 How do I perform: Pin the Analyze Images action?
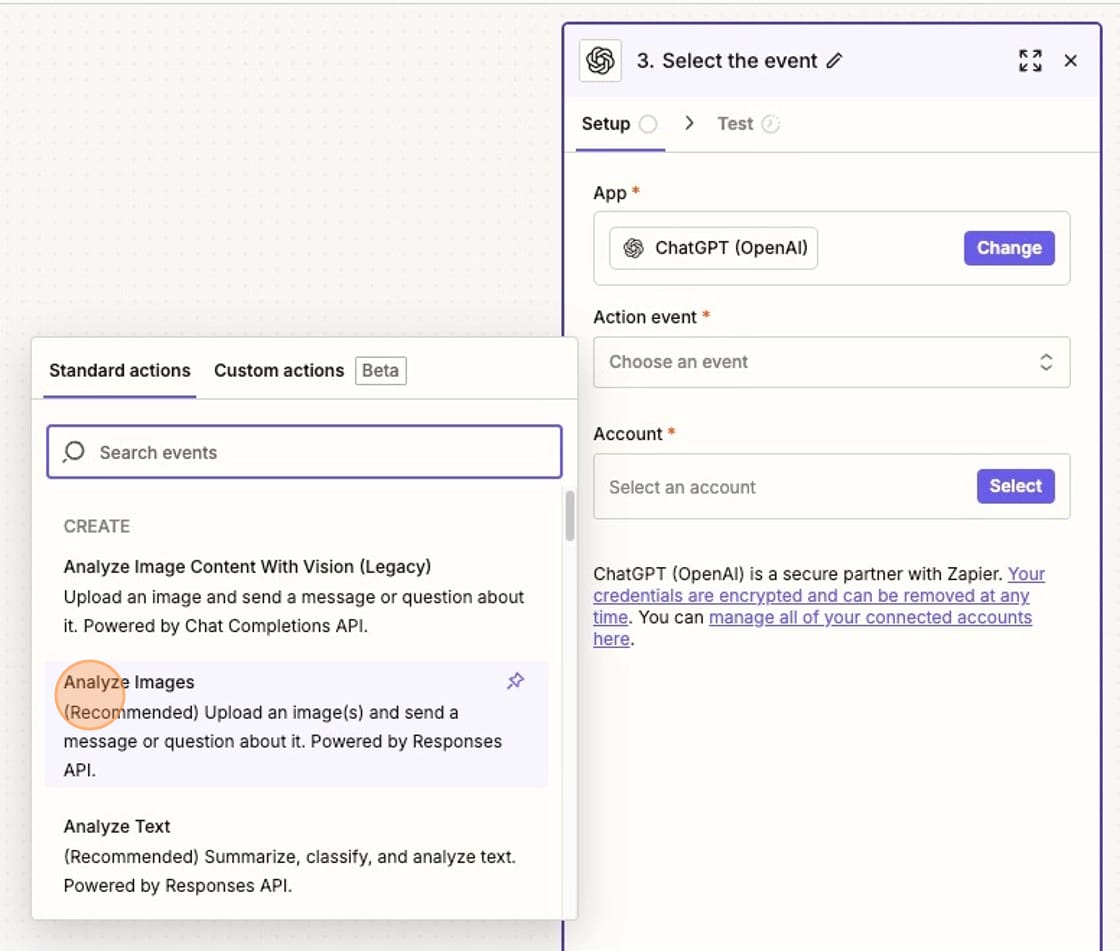tap(516, 681)
